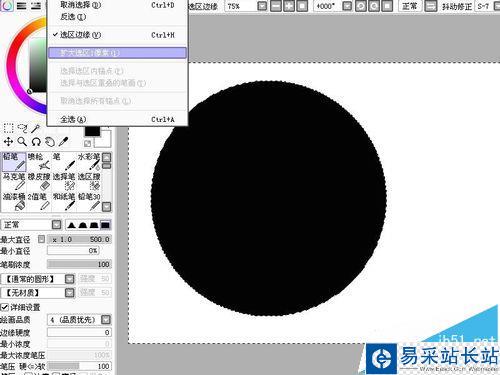The image size is (500, 375).
Task: Click the white background color swatch
Action: (103, 140)
